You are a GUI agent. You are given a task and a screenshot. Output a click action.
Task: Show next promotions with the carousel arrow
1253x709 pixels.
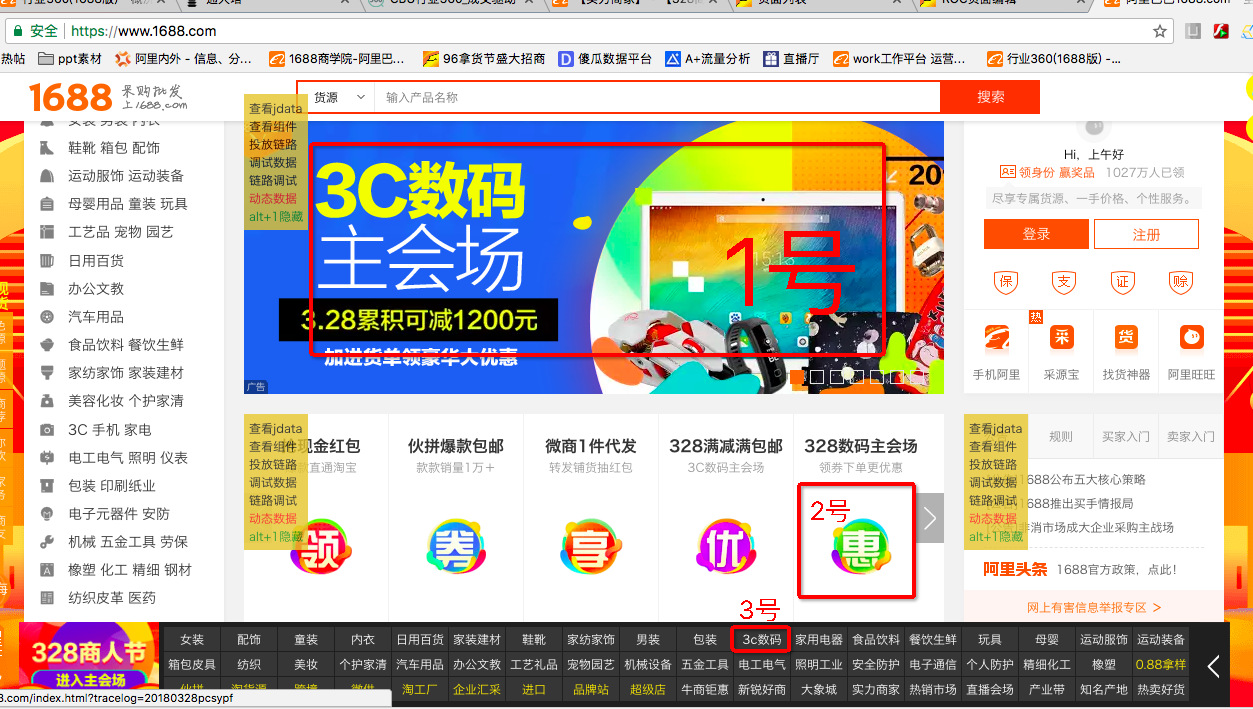click(930, 518)
